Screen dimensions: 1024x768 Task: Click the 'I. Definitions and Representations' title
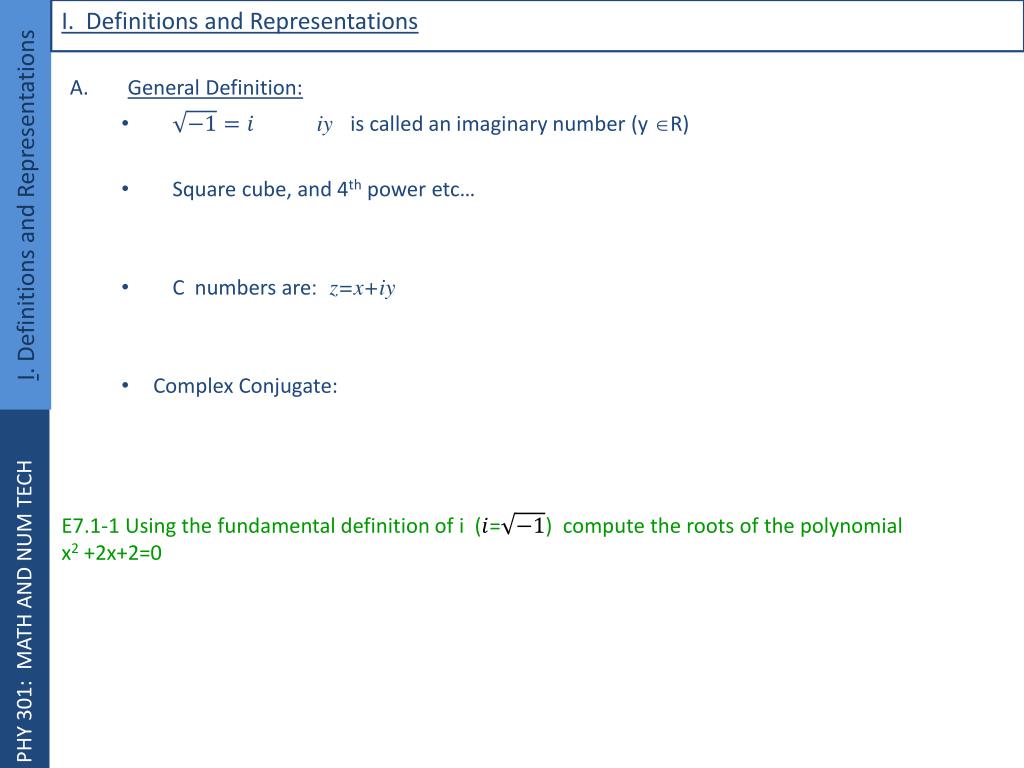click(x=240, y=22)
